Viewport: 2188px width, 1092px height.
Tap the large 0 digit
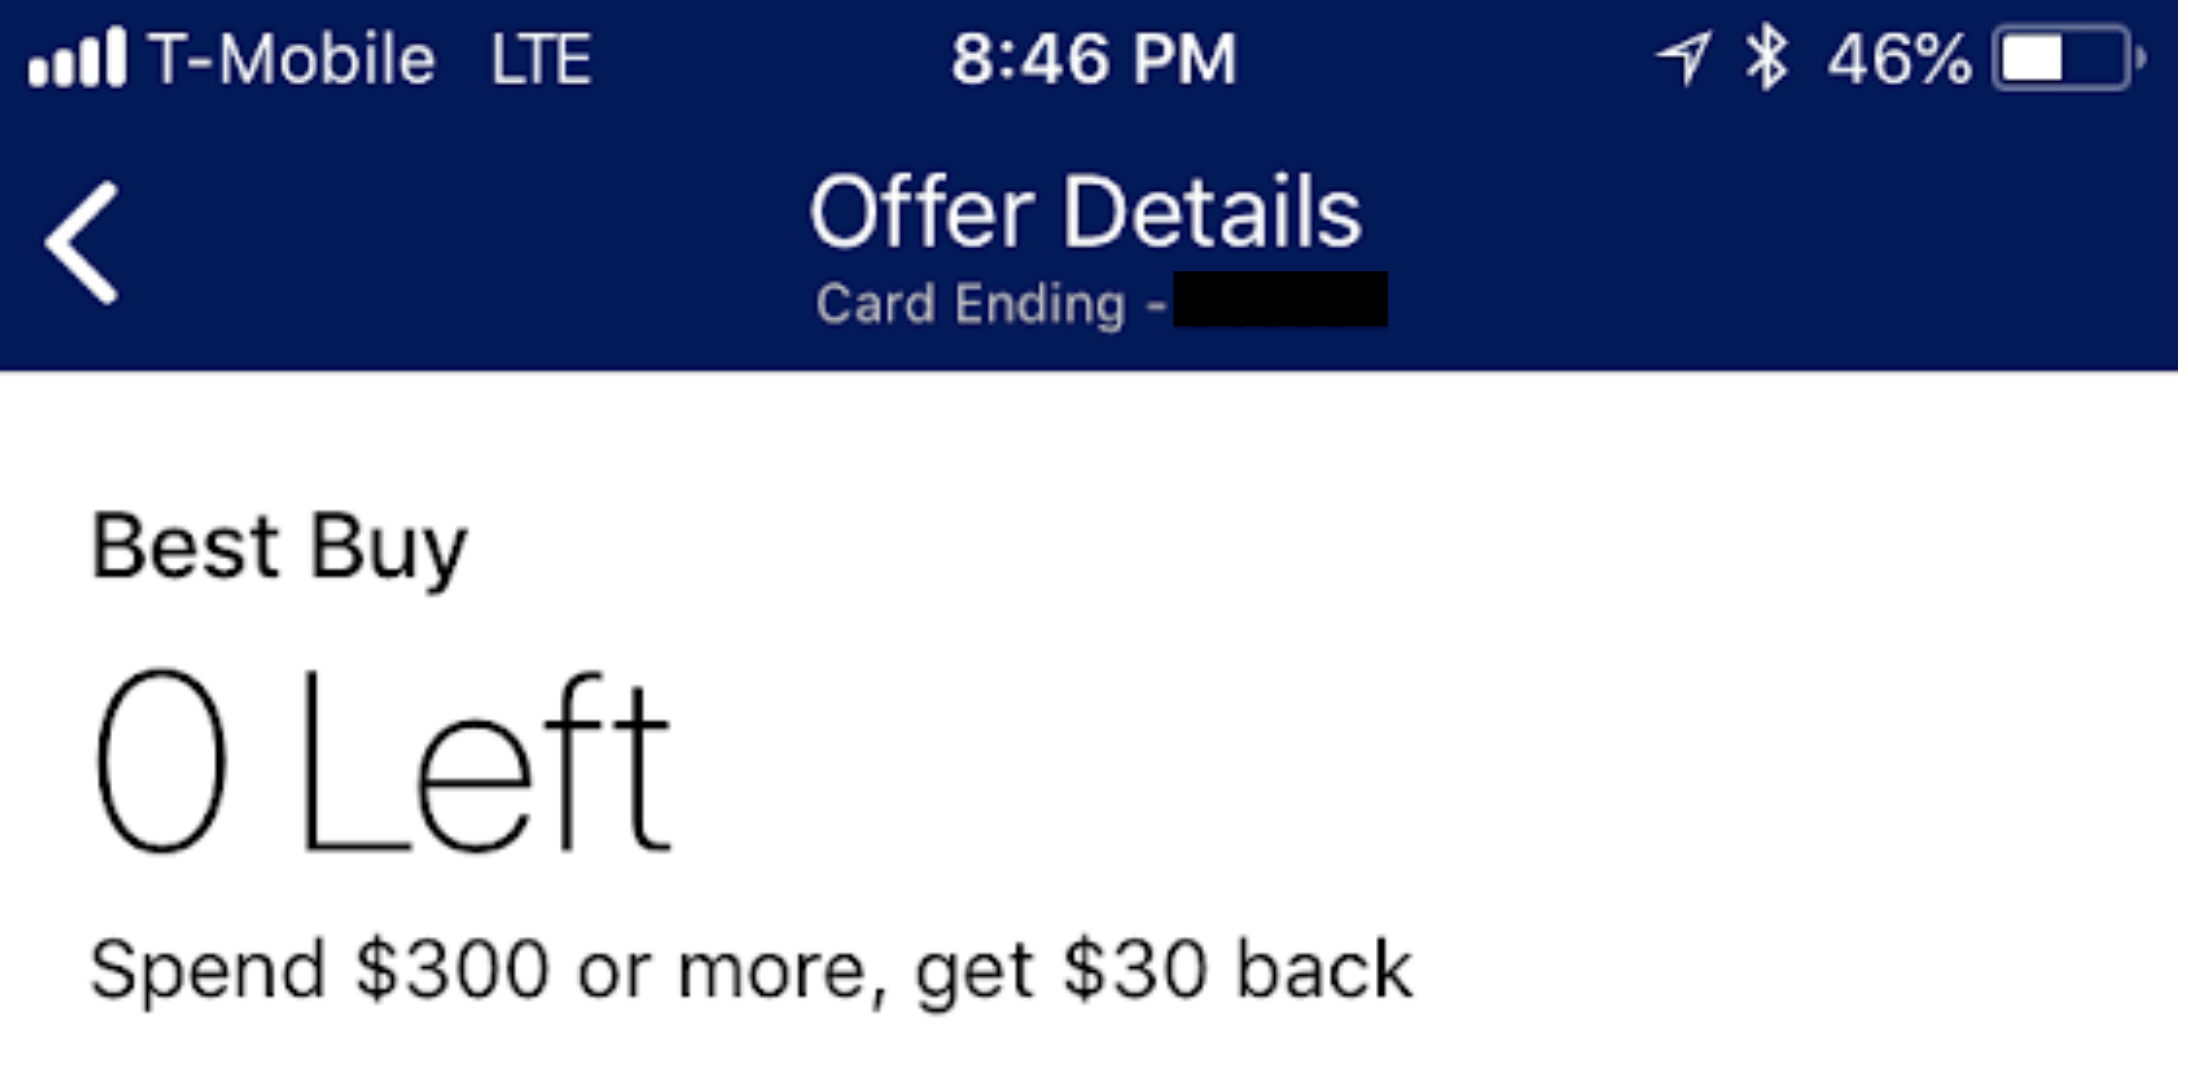161,760
